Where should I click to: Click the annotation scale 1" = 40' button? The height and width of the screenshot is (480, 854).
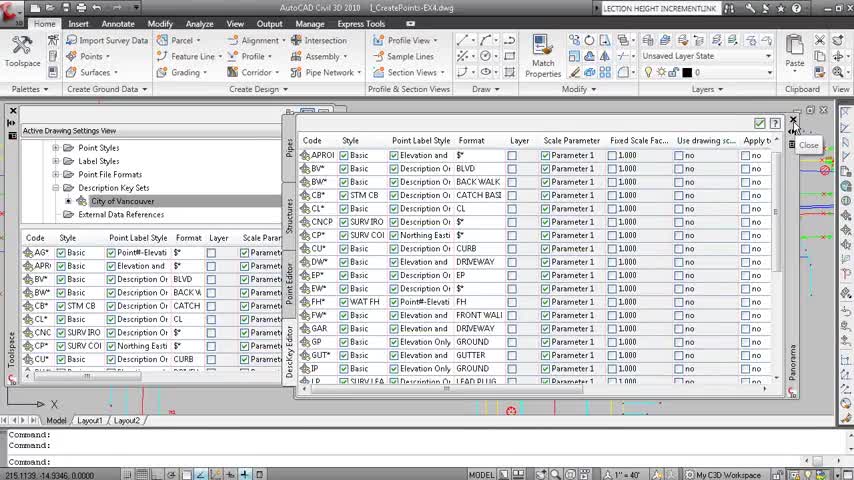(624, 475)
